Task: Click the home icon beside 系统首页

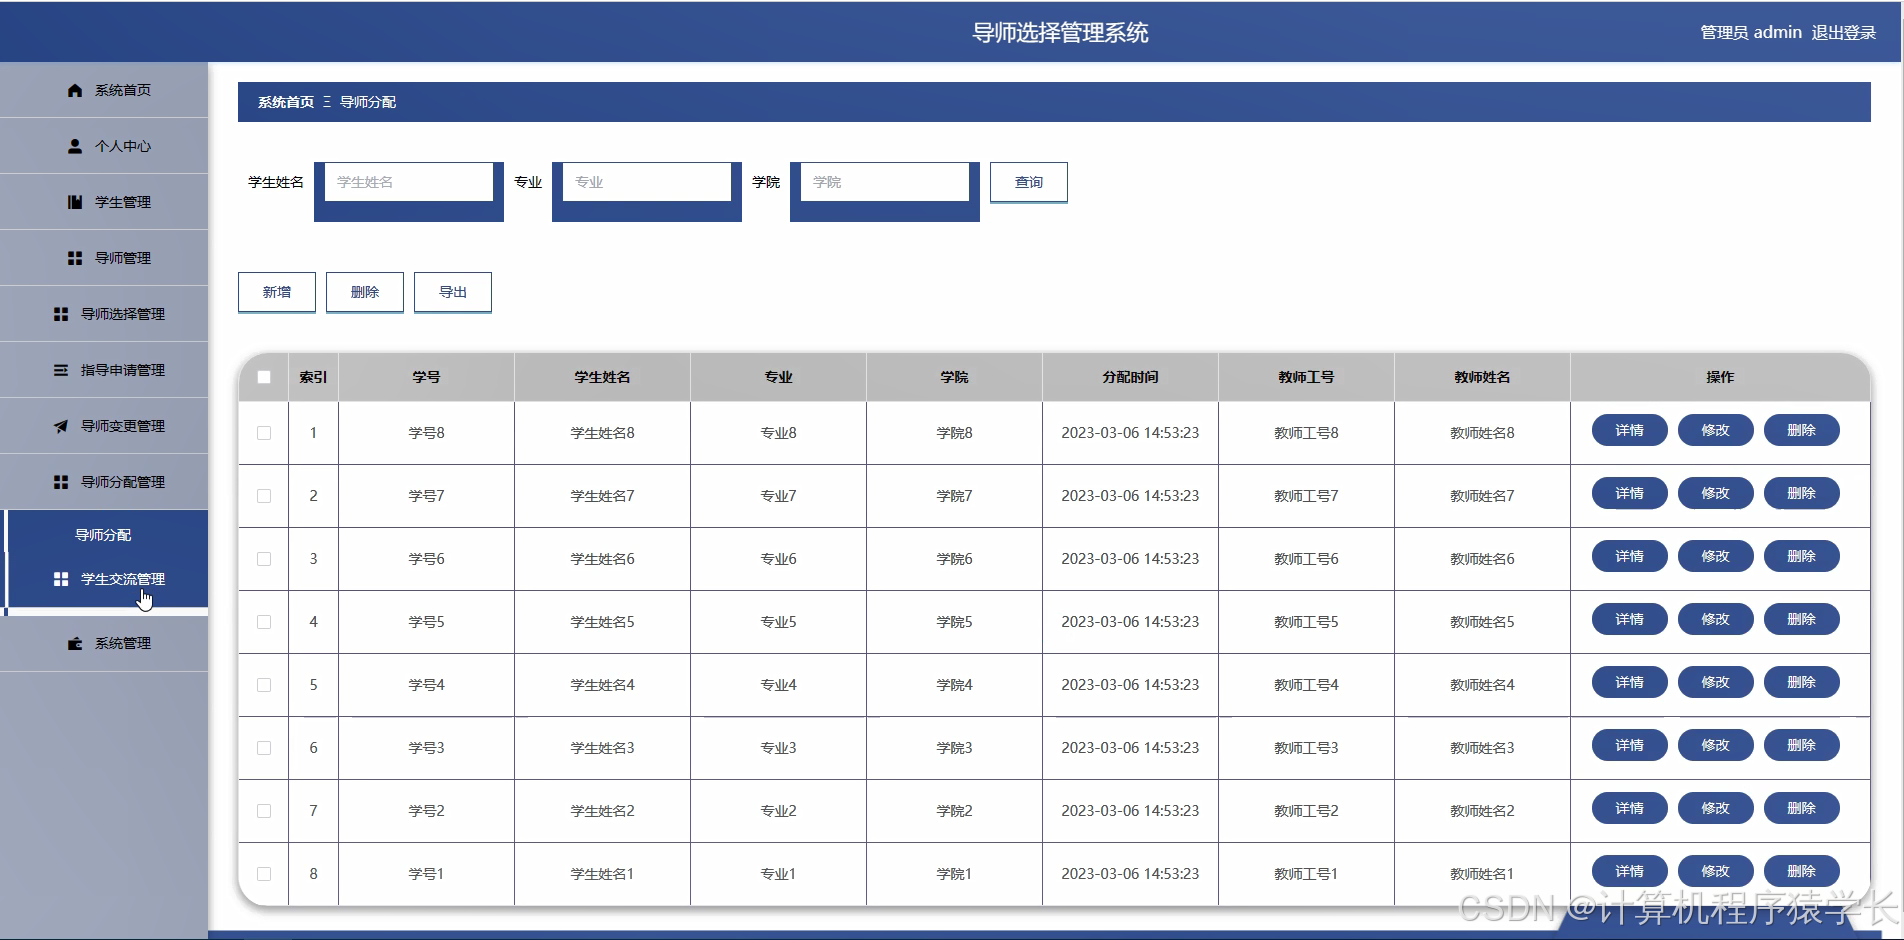Action: point(75,90)
